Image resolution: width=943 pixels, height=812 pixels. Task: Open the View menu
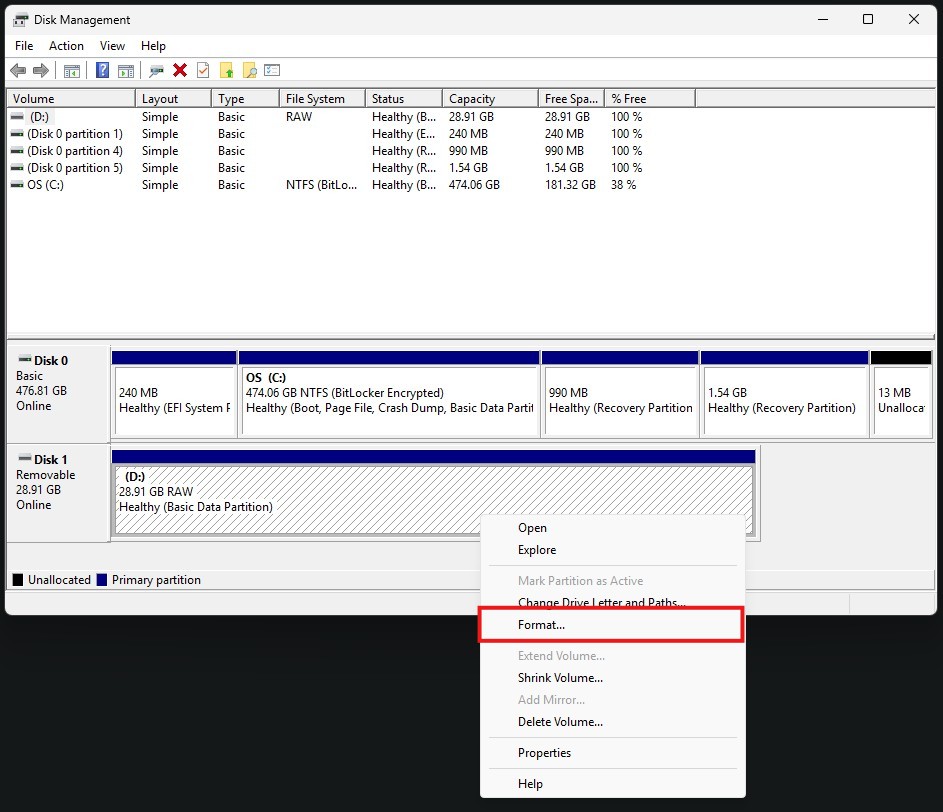pos(111,46)
